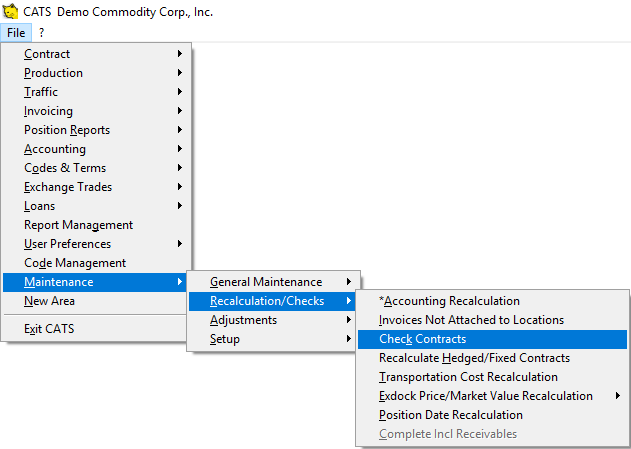Click the title text CATS Demo Commodity Corp., Inc.
This screenshot has height=449, width=631.
[x=118, y=12]
